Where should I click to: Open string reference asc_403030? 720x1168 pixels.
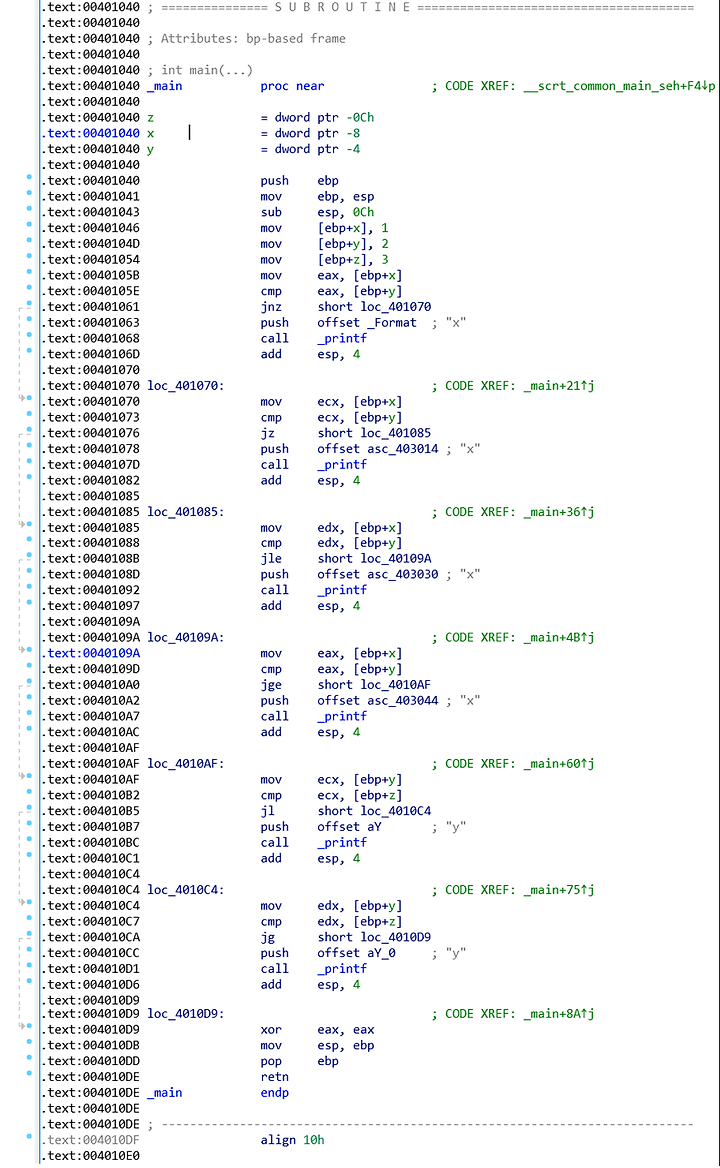[403, 574]
